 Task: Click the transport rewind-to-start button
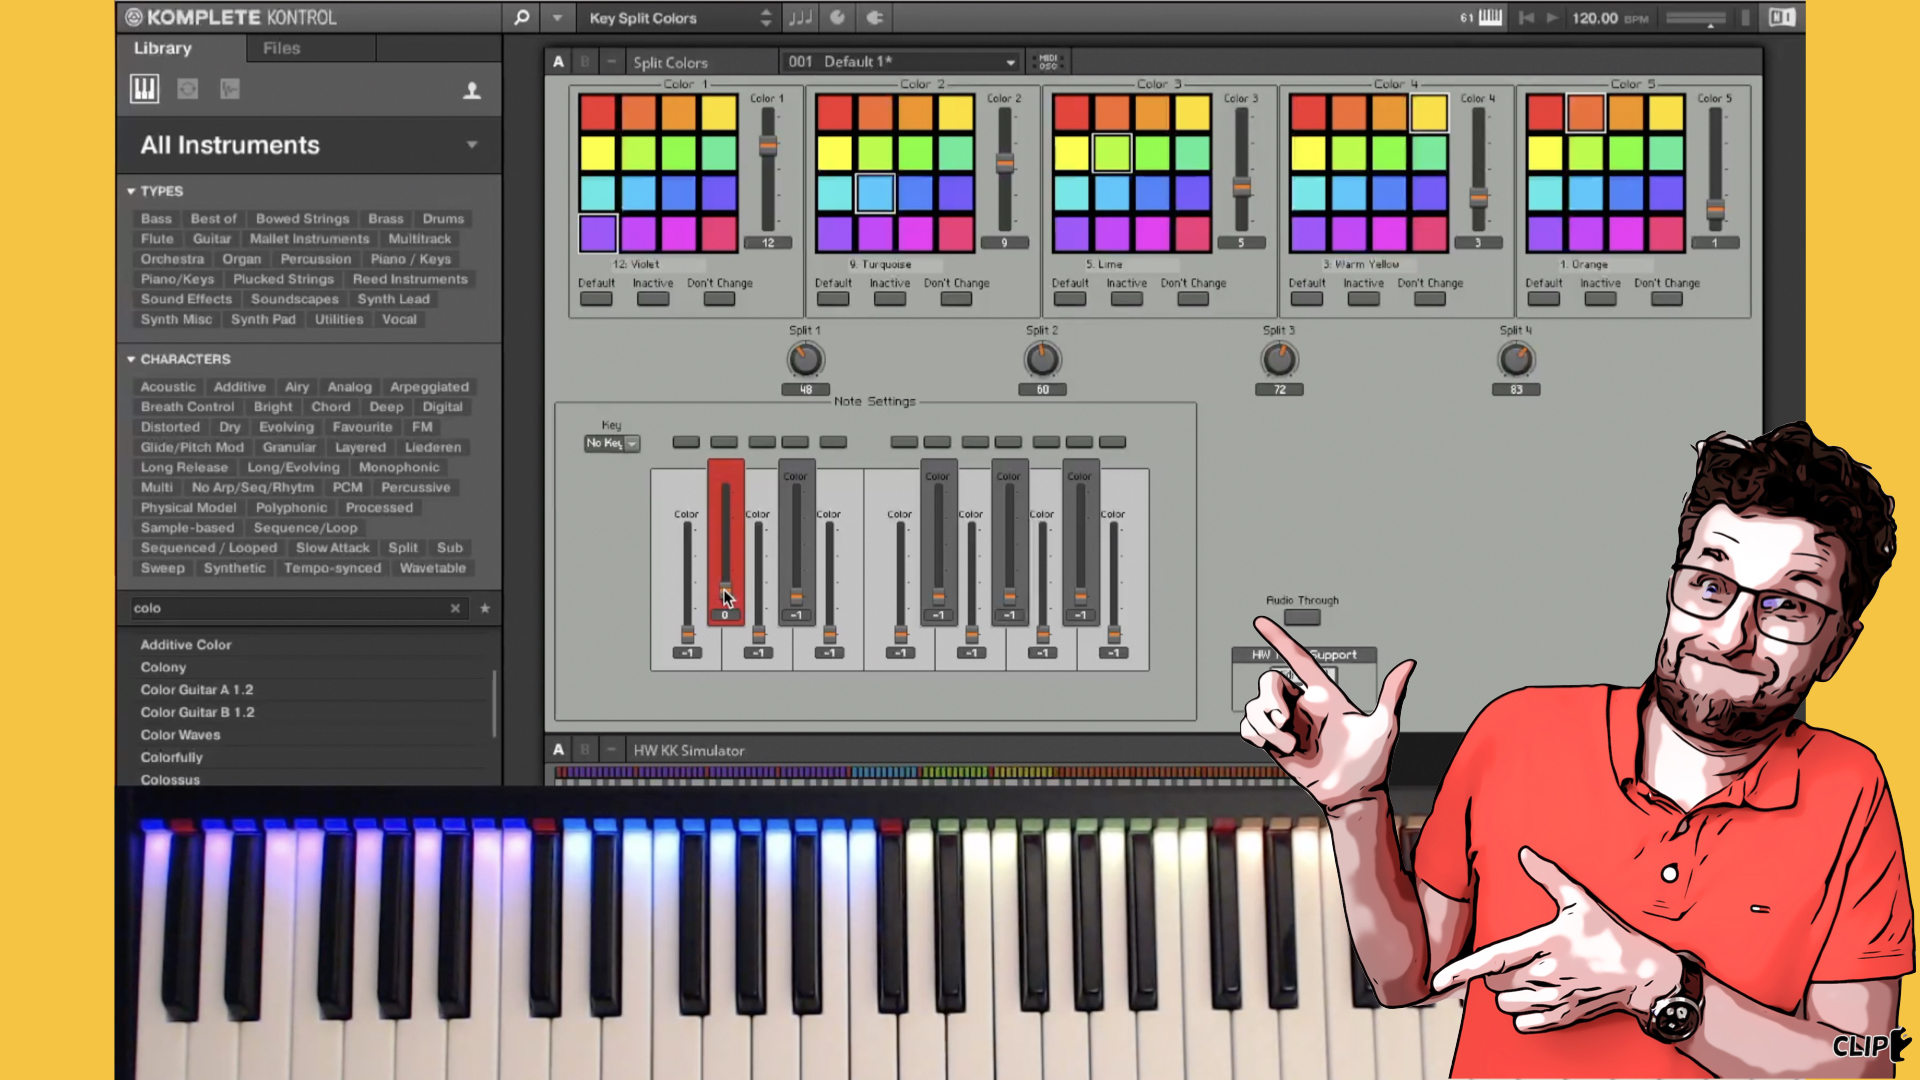pyautogui.click(x=1526, y=18)
